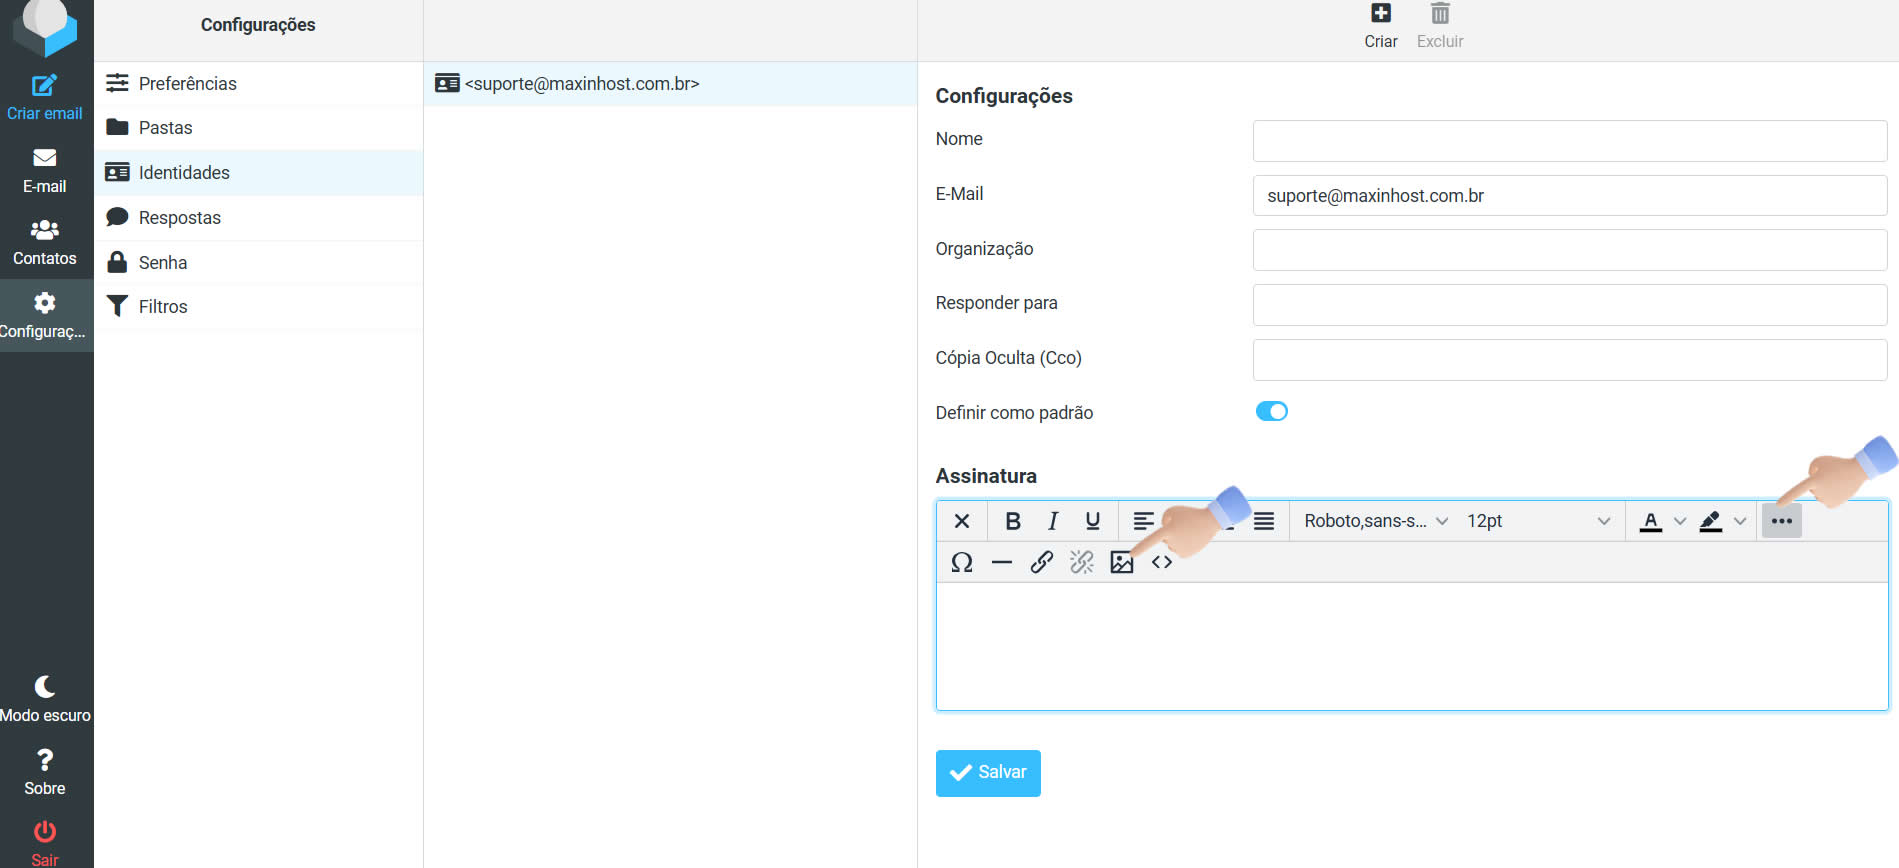
Task: Click the Salvar button
Action: point(988,773)
